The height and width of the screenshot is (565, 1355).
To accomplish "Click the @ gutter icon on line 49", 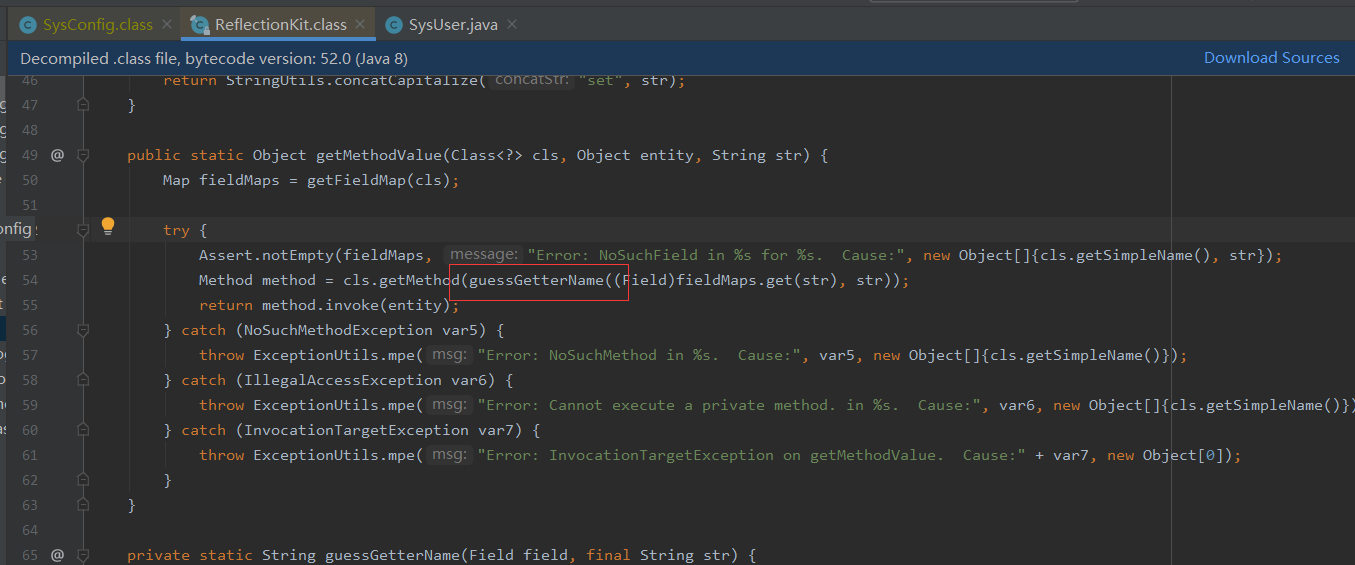I will pyautogui.click(x=57, y=155).
